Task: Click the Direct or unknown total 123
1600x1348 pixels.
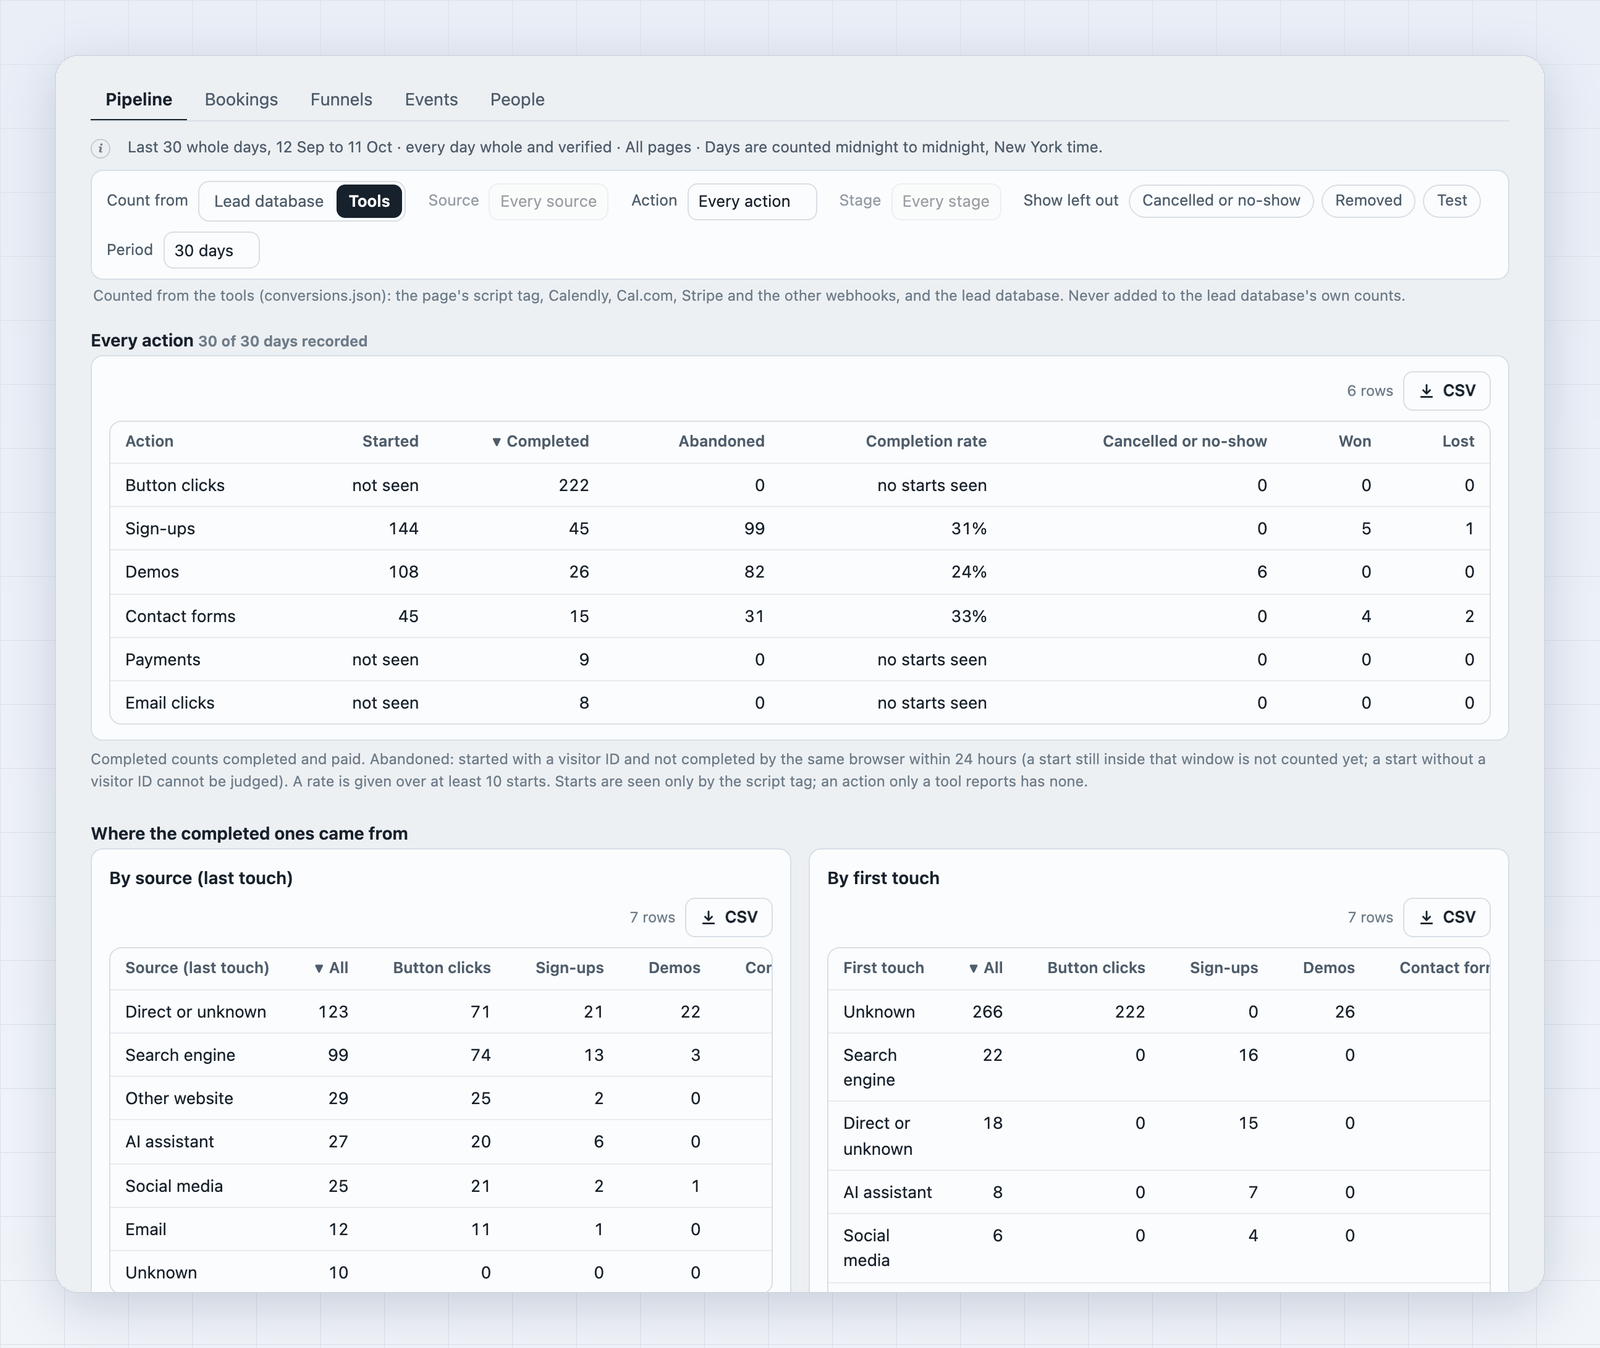Action: [x=333, y=1012]
